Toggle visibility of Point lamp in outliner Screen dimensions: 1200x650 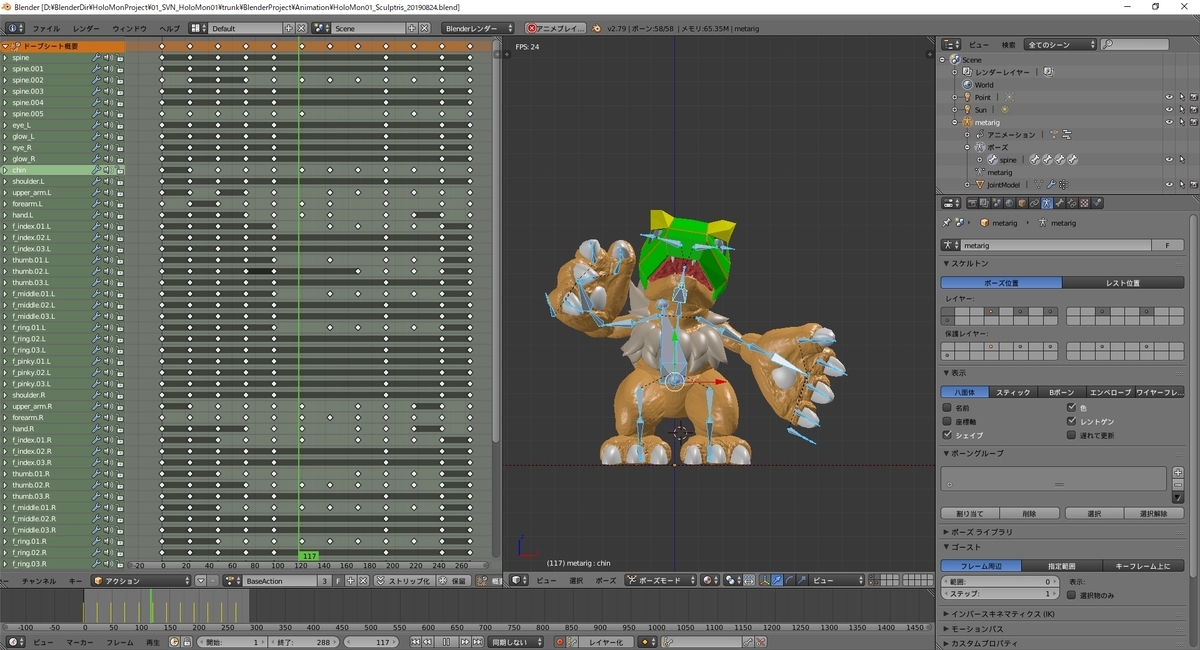(1169, 97)
